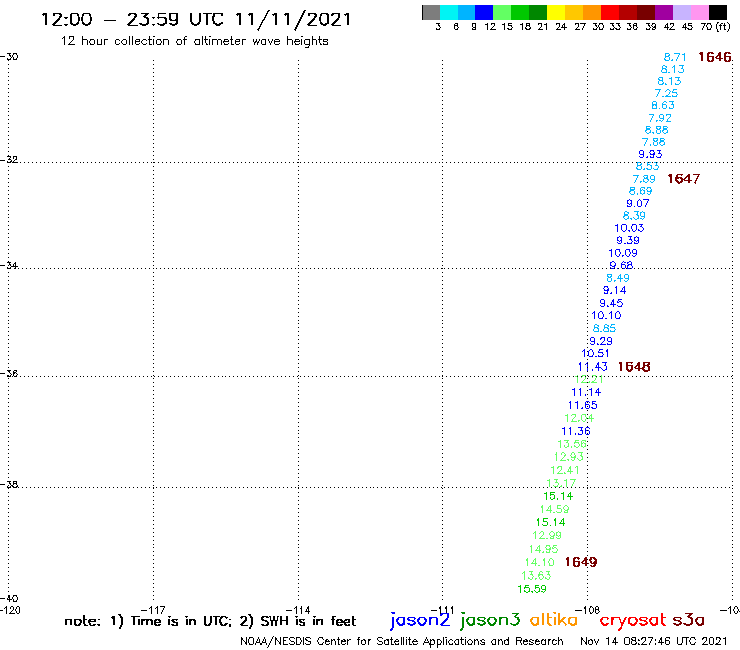Click the wave height value '13.17'
The height and width of the screenshot is (650, 740).
pos(561,483)
